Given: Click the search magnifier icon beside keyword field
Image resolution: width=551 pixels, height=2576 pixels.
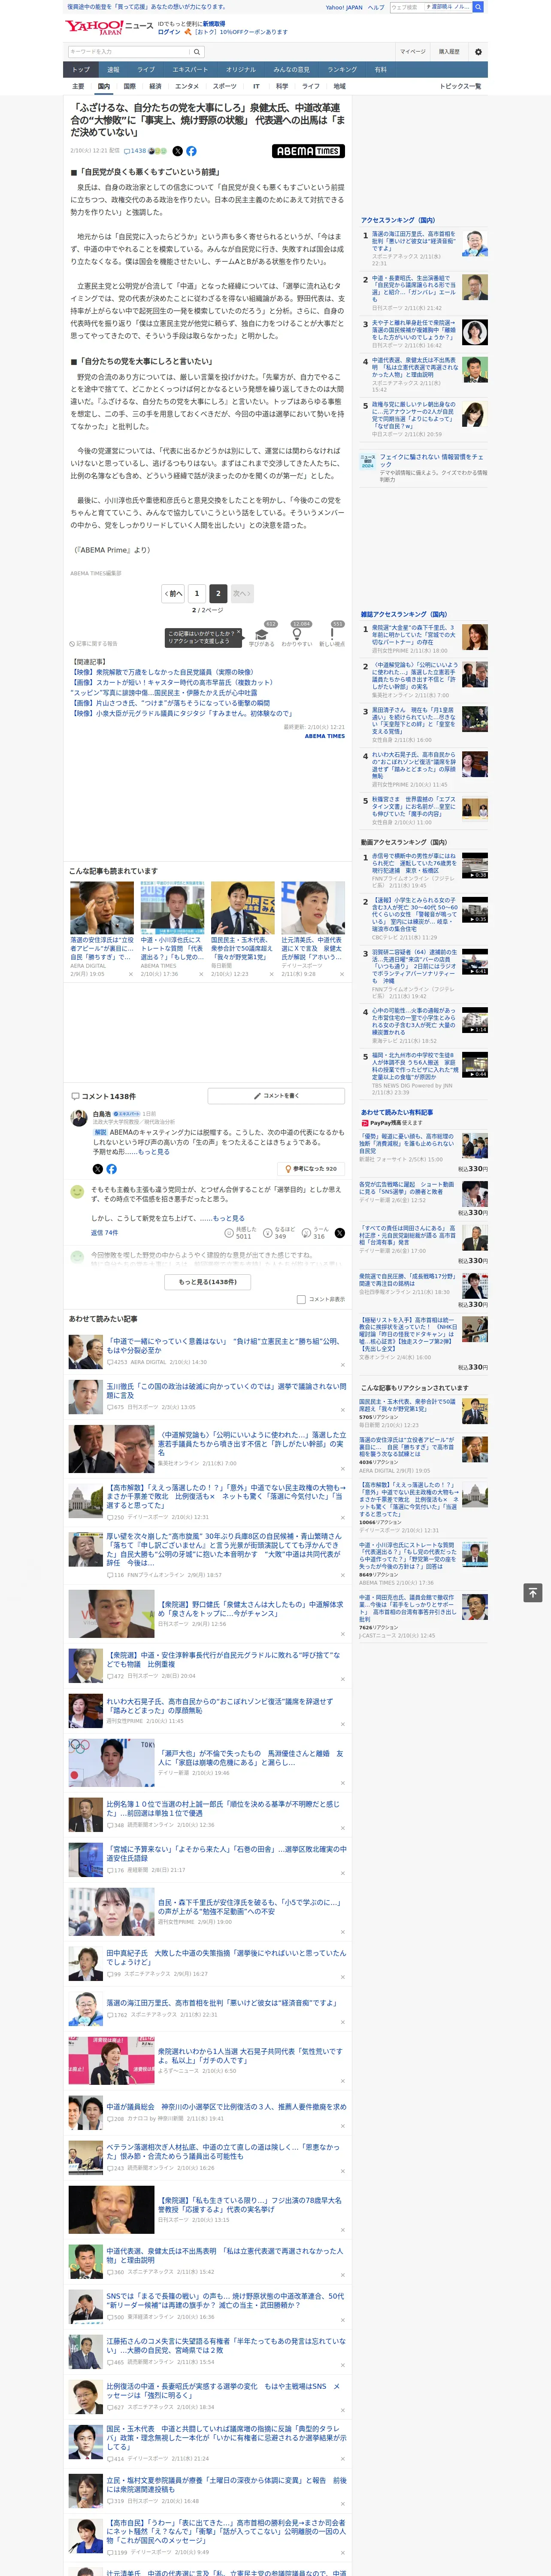Looking at the screenshot, I should 197,52.
